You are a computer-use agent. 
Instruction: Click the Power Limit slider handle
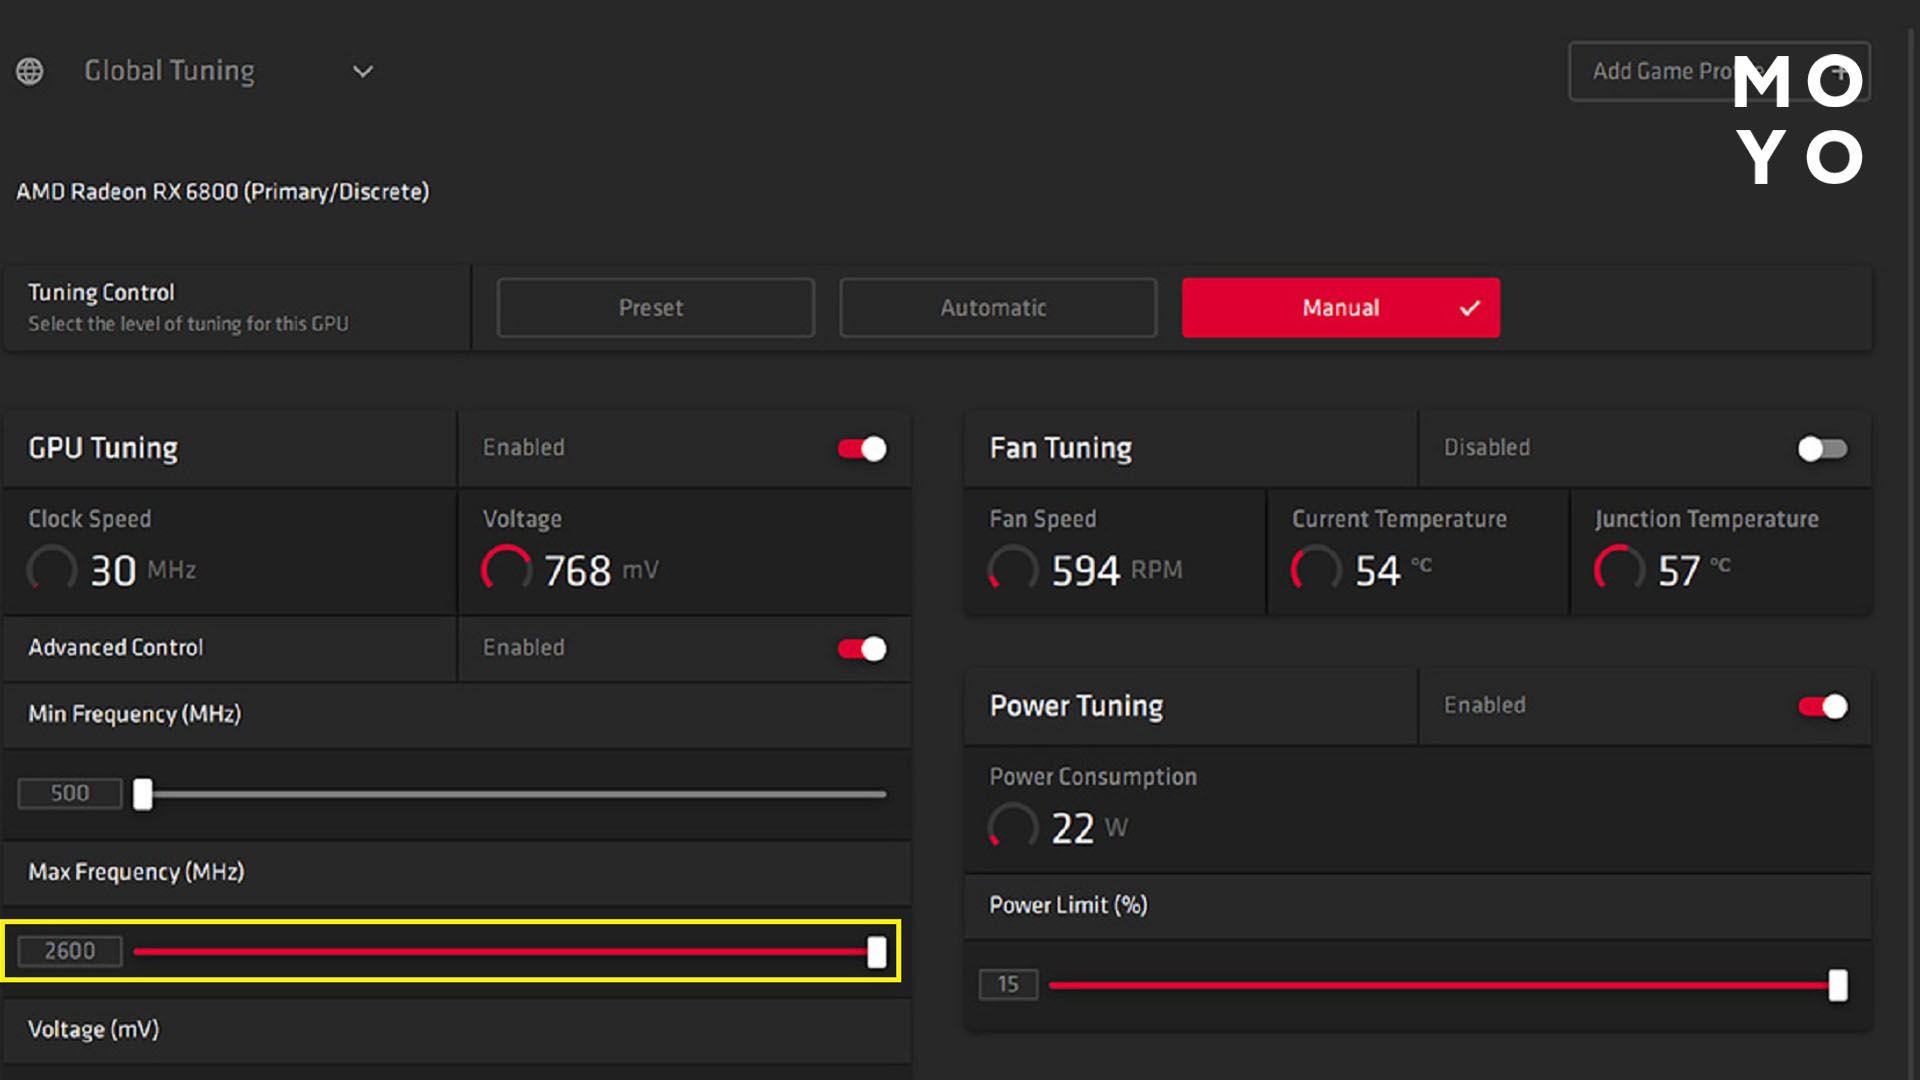pos(1838,985)
